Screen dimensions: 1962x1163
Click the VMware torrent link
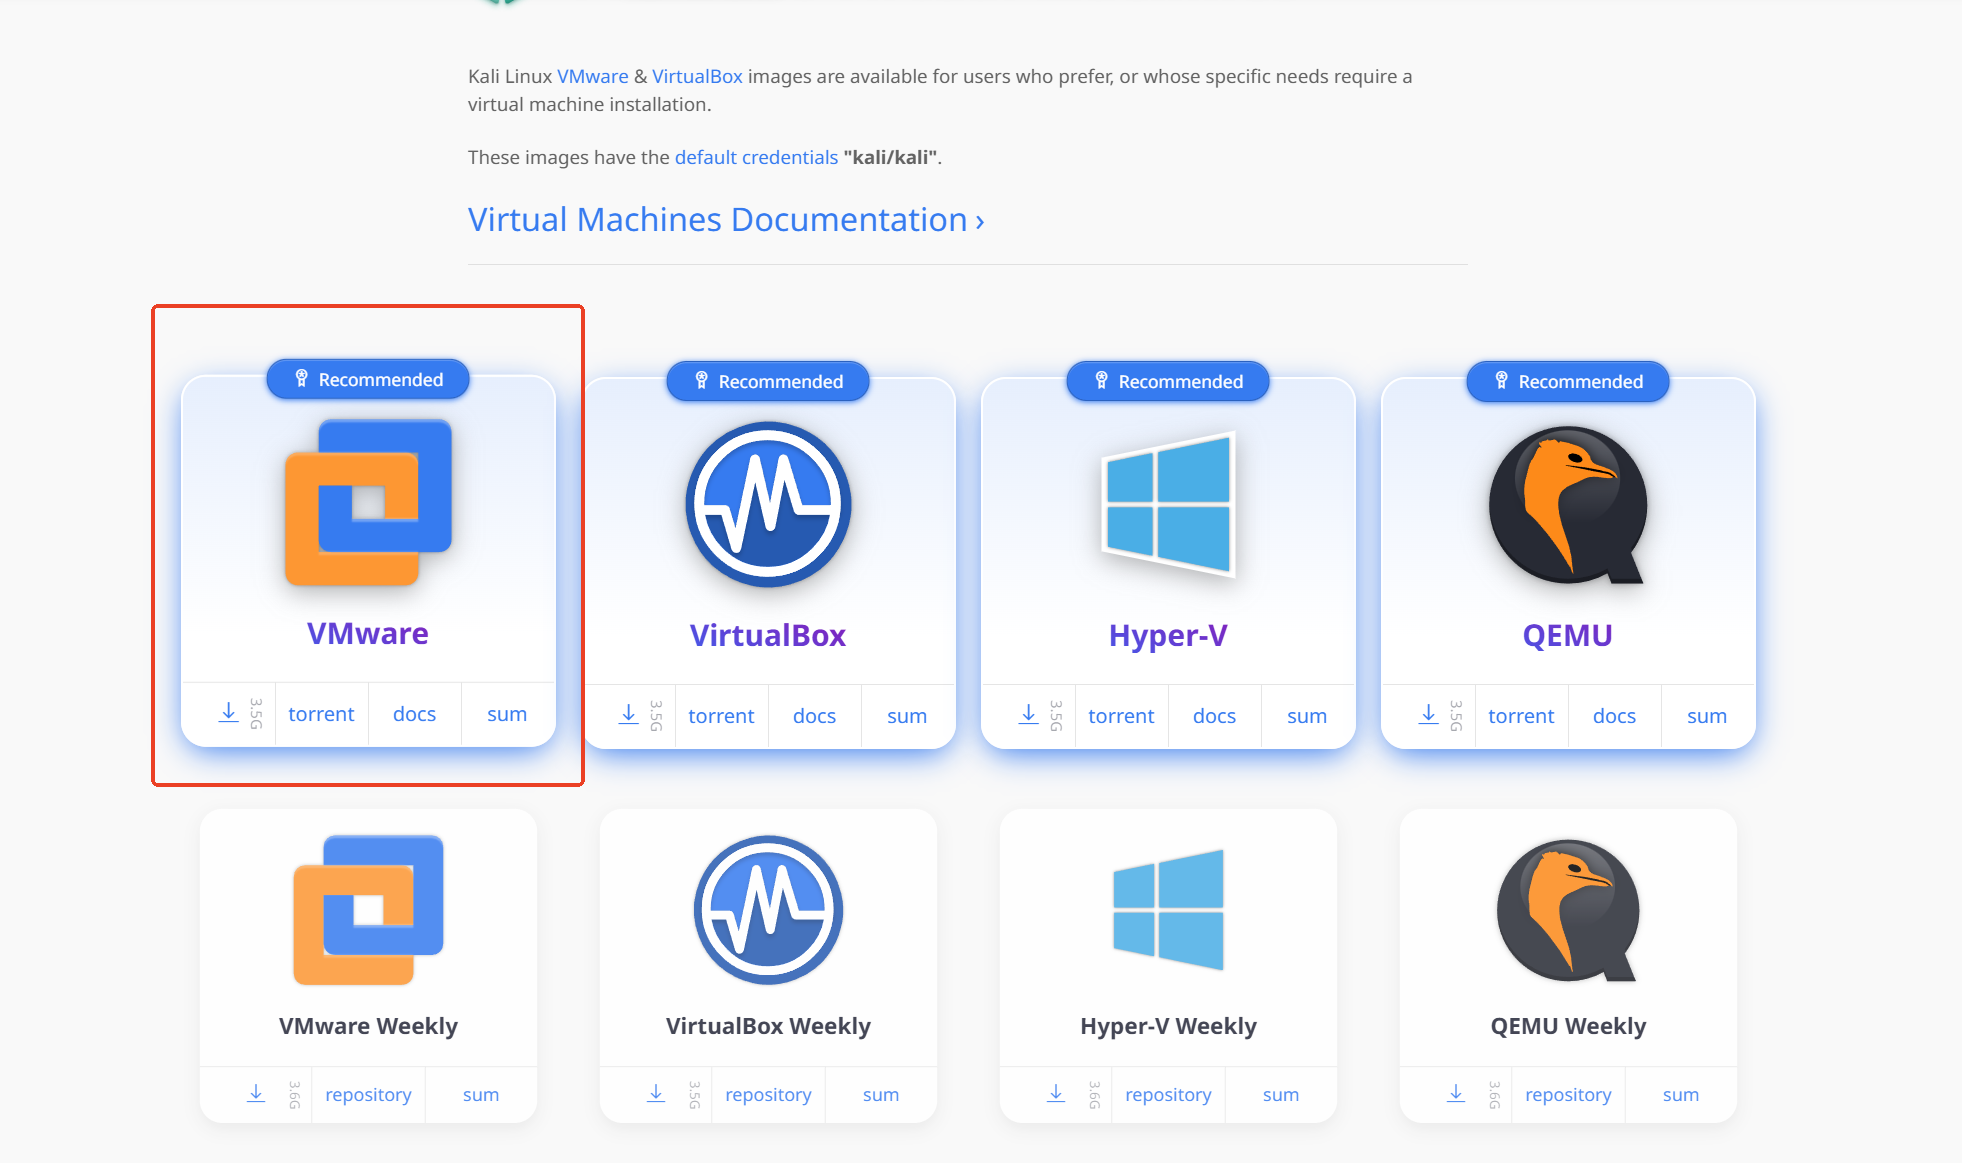[x=321, y=714]
